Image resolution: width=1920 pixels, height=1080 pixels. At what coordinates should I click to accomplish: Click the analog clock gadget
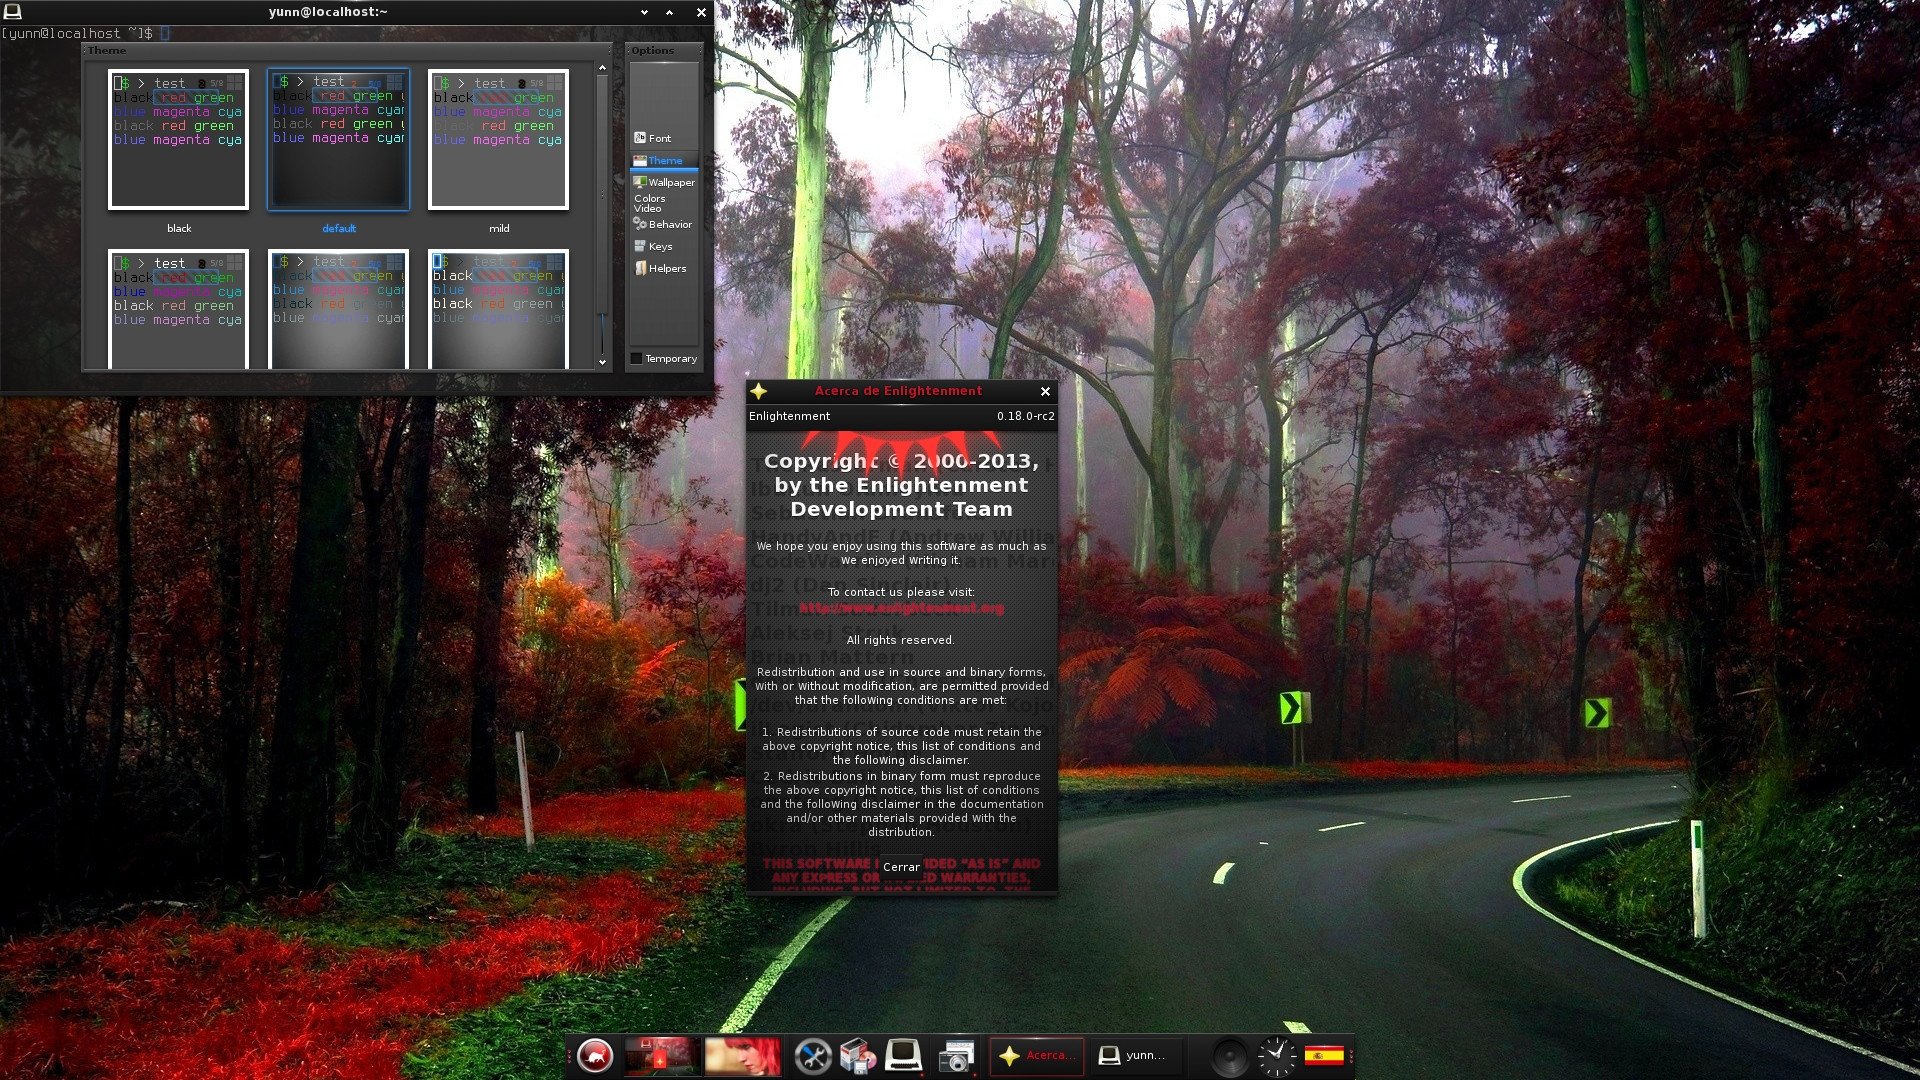click(x=1276, y=1056)
